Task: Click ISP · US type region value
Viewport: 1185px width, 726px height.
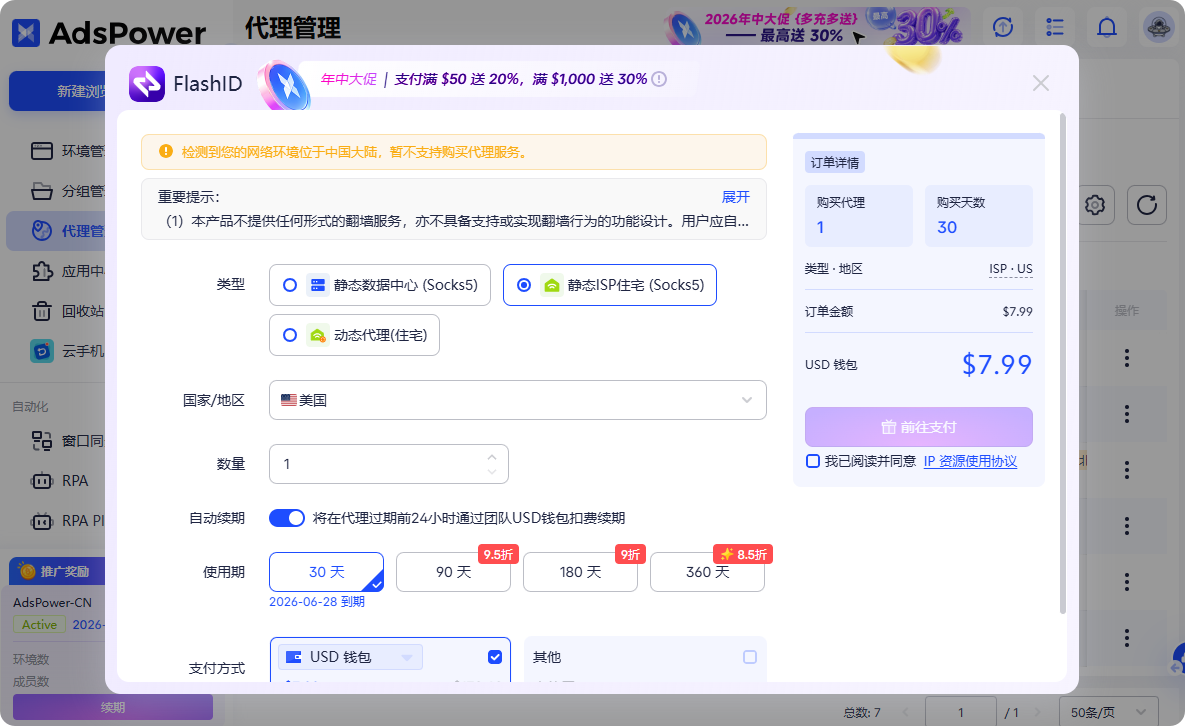Action: [1010, 269]
